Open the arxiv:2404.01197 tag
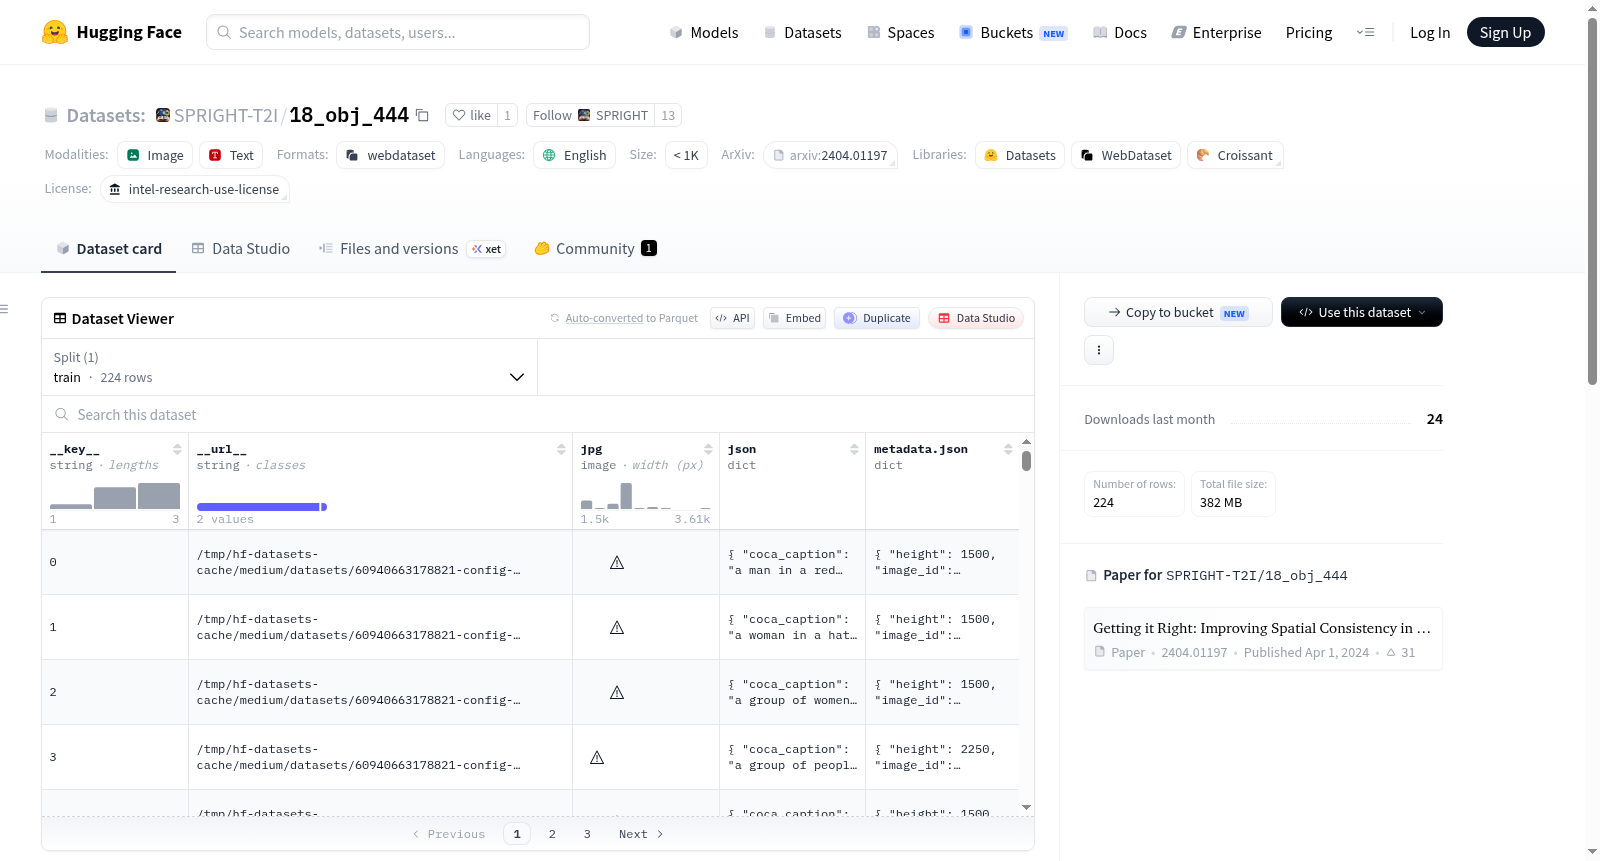 coord(830,155)
